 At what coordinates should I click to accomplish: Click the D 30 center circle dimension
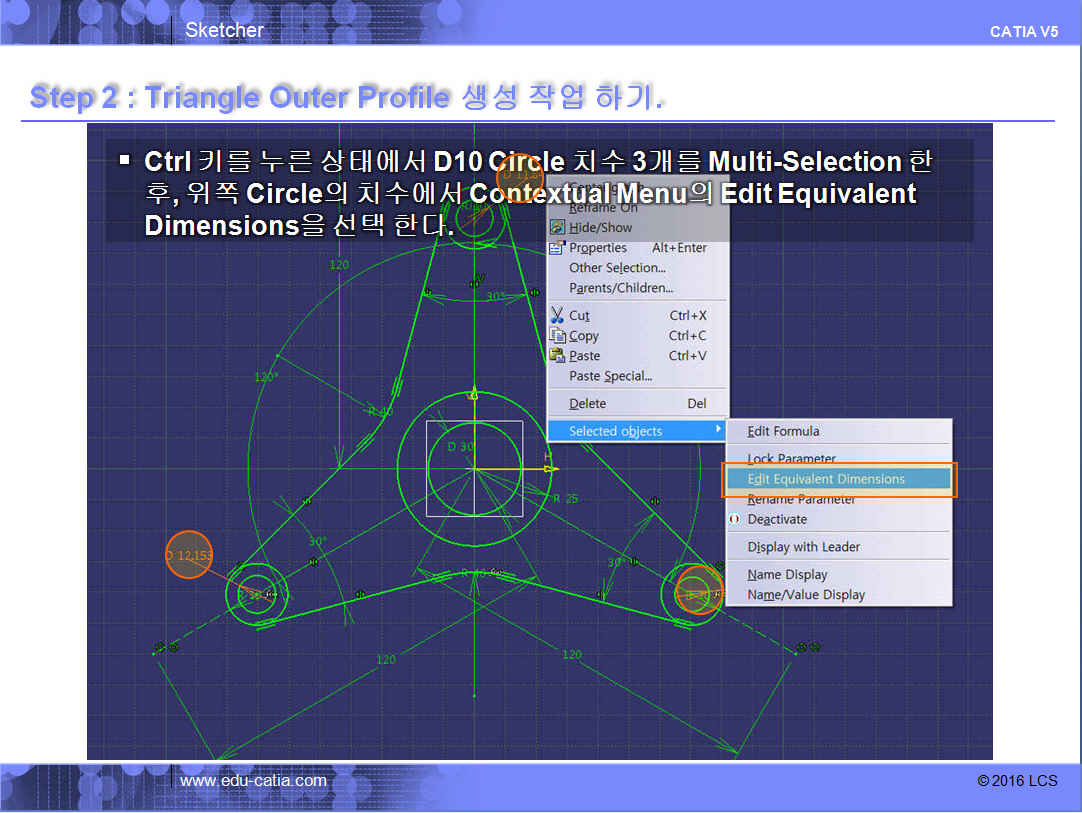coord(461,447)
